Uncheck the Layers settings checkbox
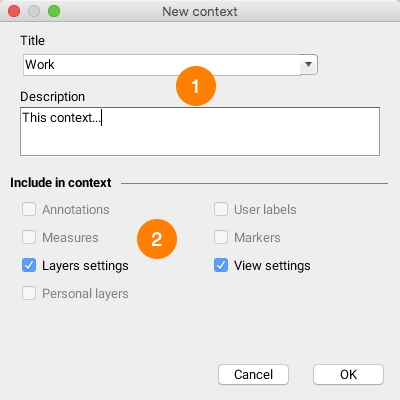Image resolution: width=400 pixels, height=400 pixels. click(x=29, y=266)
